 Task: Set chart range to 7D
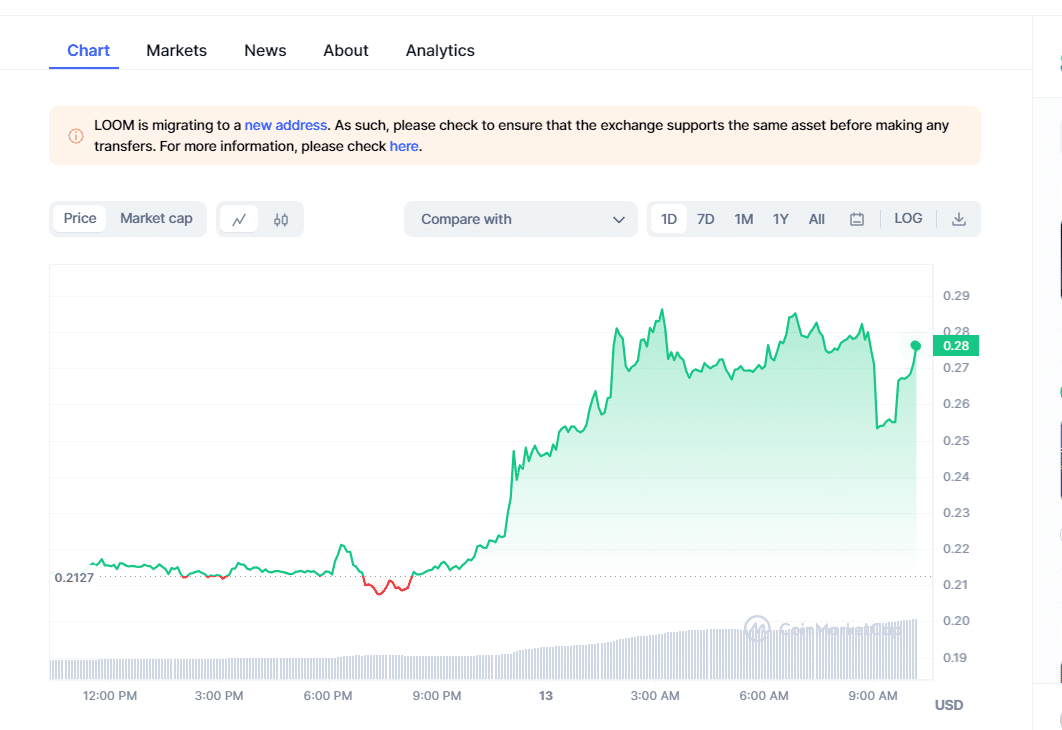pyautogui.click(x=706, y=219)
